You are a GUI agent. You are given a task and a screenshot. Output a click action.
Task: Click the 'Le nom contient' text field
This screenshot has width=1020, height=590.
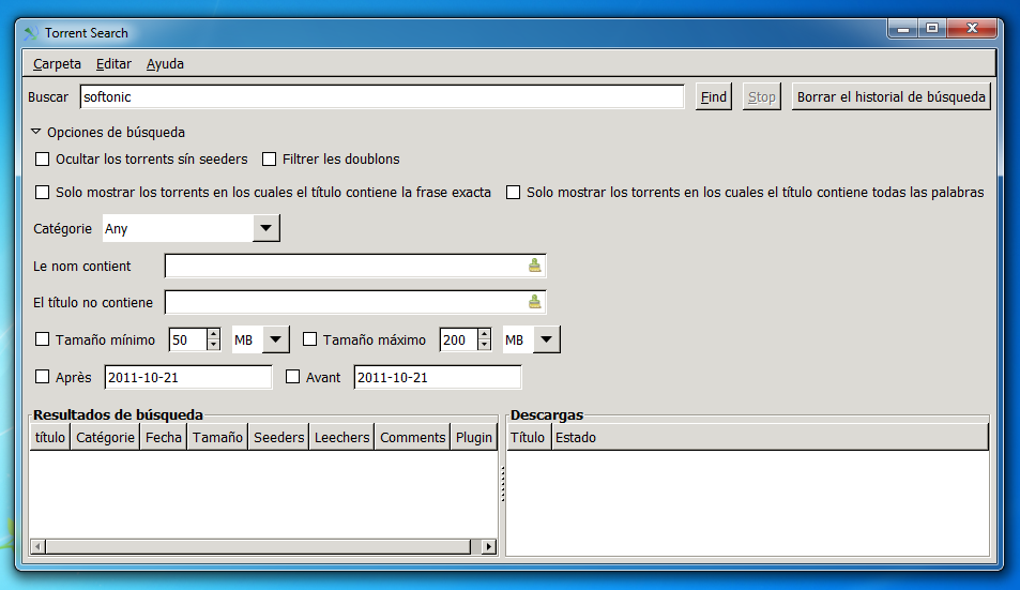[355, 265]
